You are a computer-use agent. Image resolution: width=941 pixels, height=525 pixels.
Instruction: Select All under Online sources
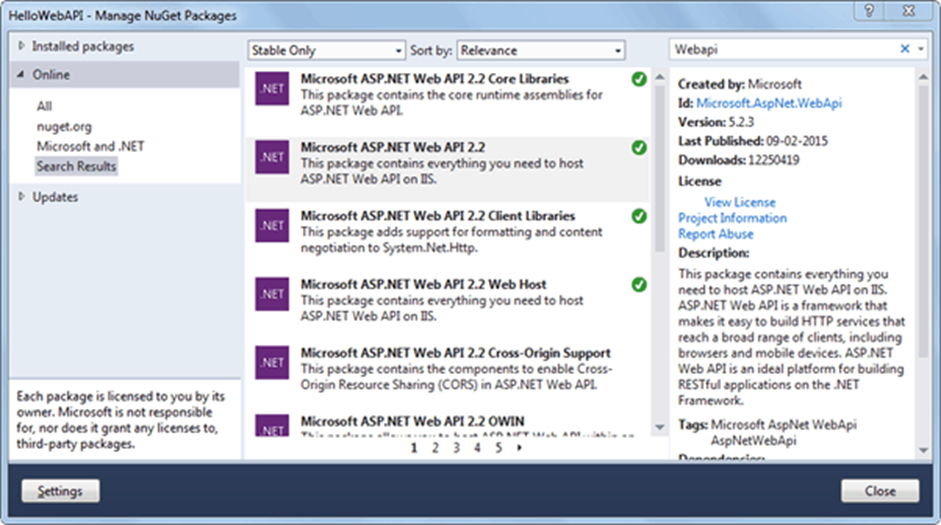coord(44,106)
